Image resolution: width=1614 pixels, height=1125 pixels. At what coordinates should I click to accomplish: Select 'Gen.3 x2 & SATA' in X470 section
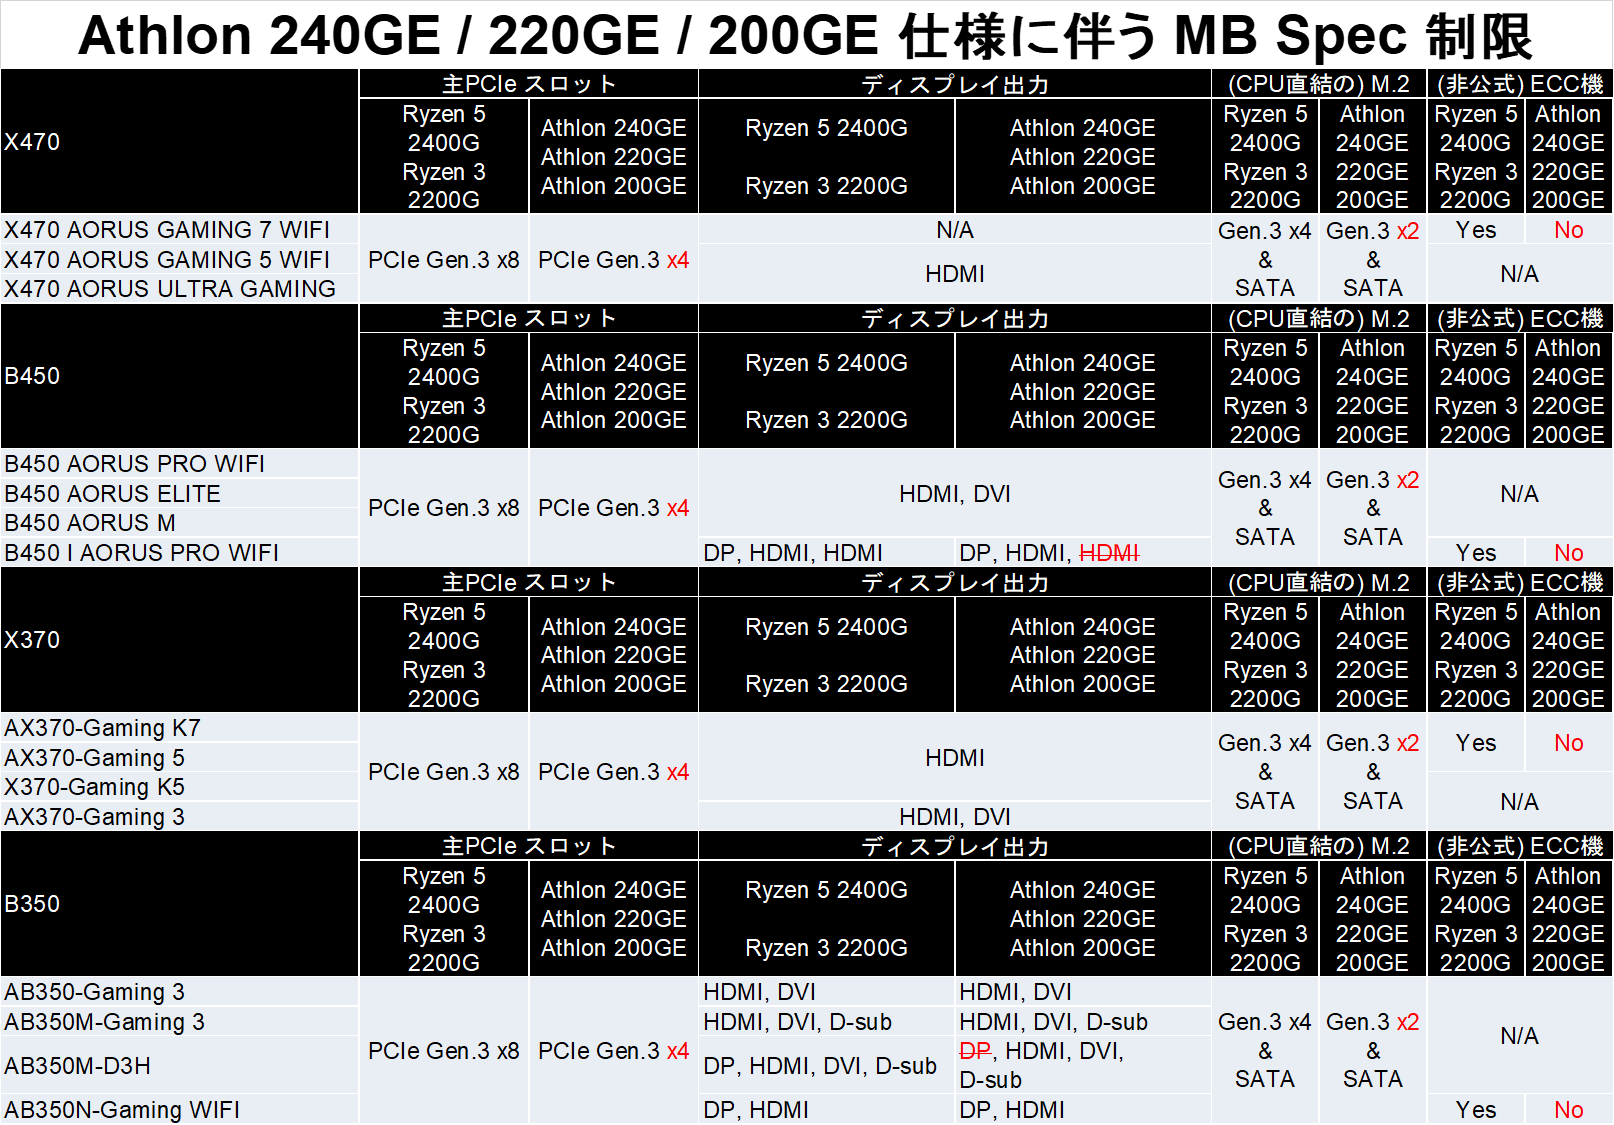[1373, 259]
